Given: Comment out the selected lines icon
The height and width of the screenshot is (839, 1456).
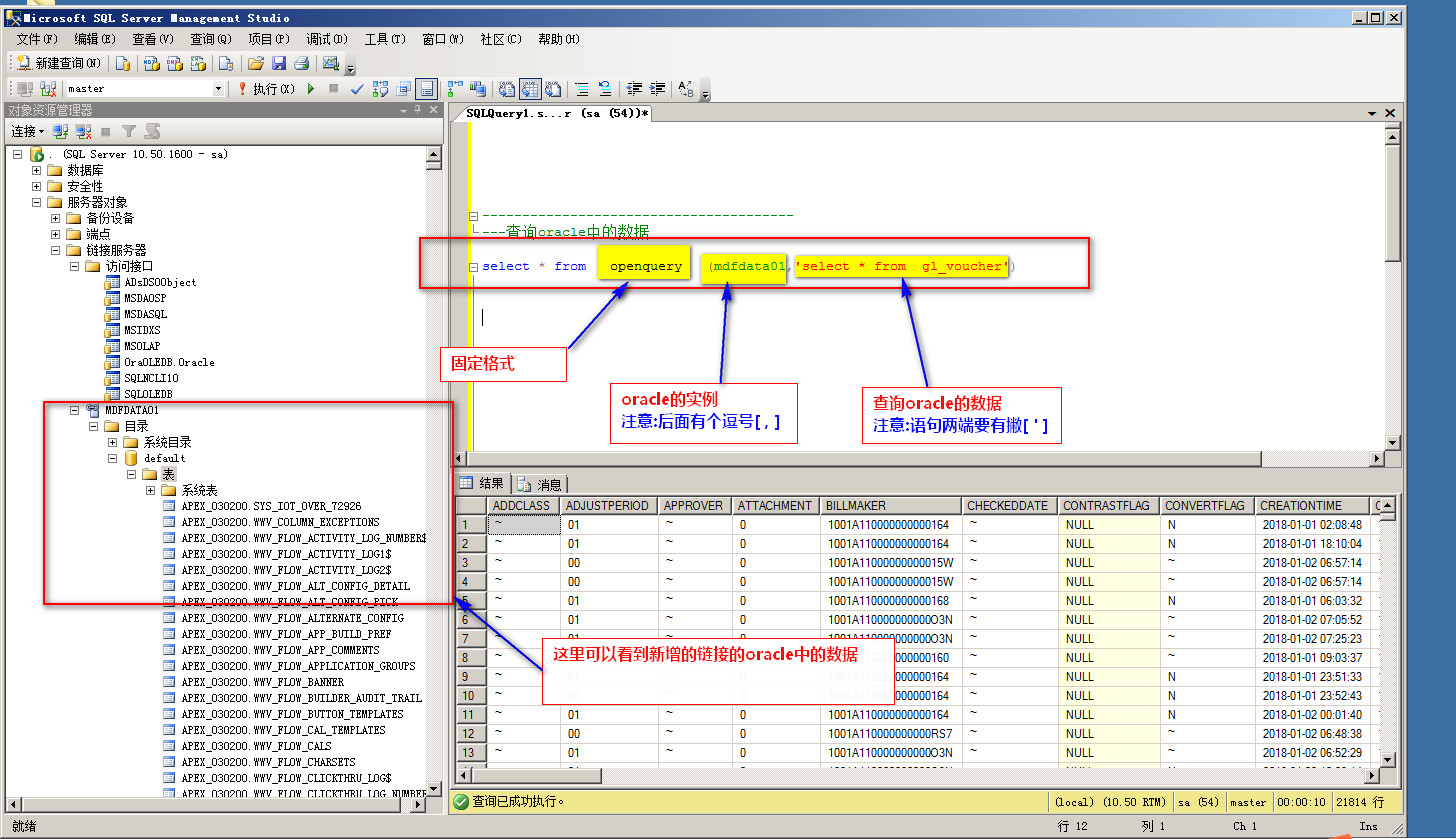Looking at the screenshot, I should 582,89.
